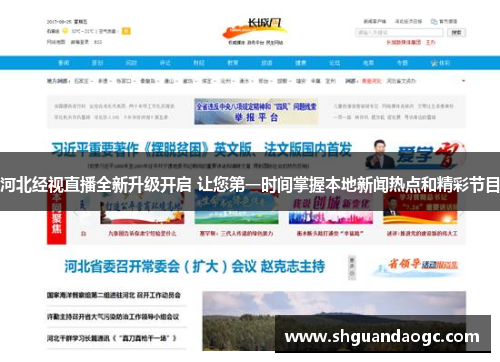Open the 塞罕坝：三代人传递的绿色接力 caption
Viewport: 500px width, 362px height.
[236, 234]
